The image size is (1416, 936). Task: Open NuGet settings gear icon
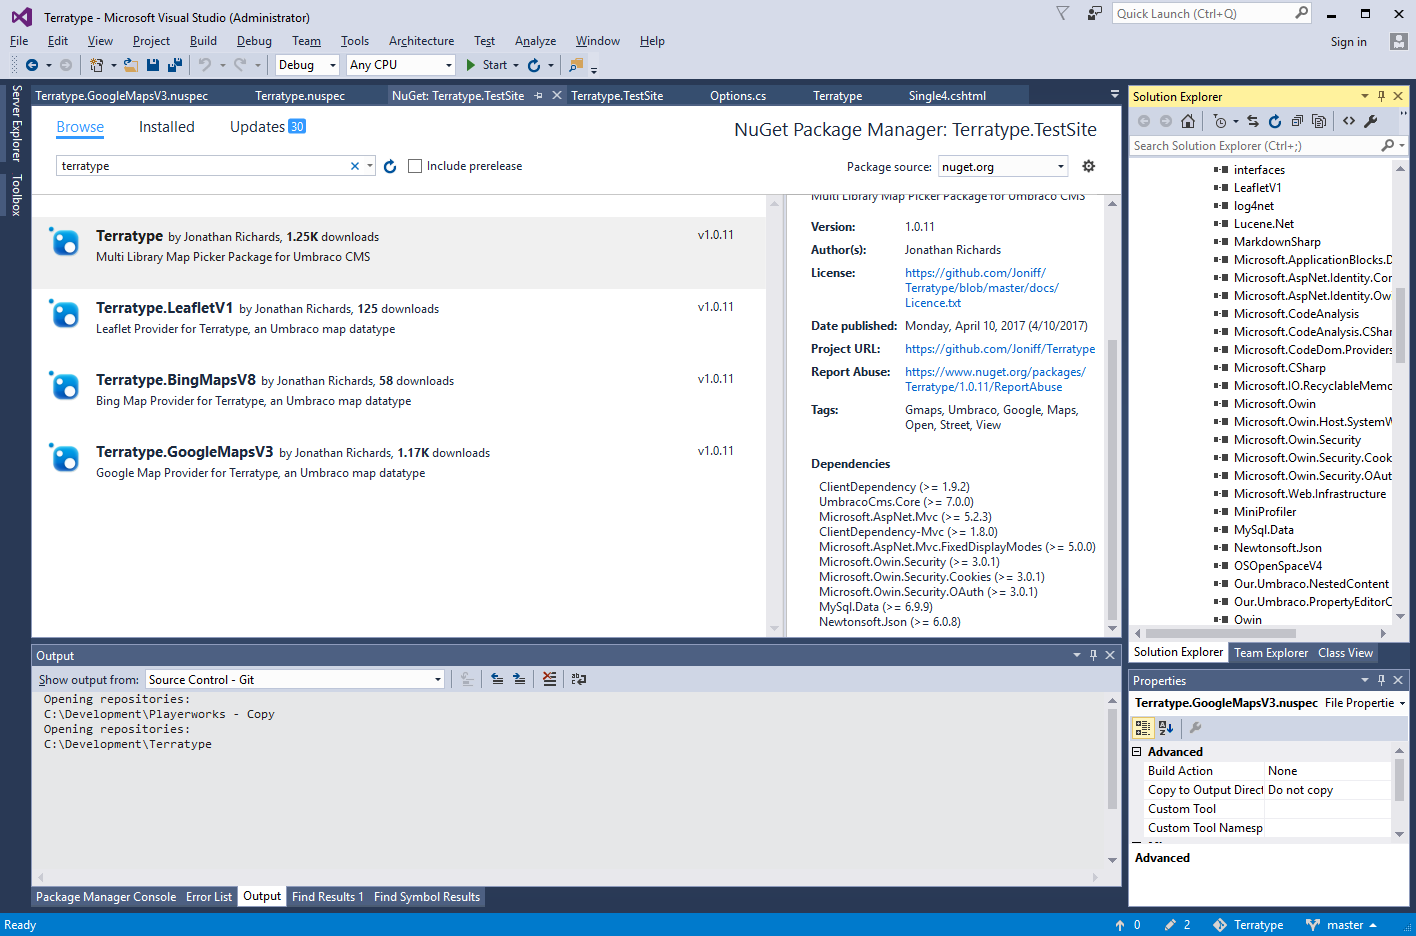[x=1089, y=166]
